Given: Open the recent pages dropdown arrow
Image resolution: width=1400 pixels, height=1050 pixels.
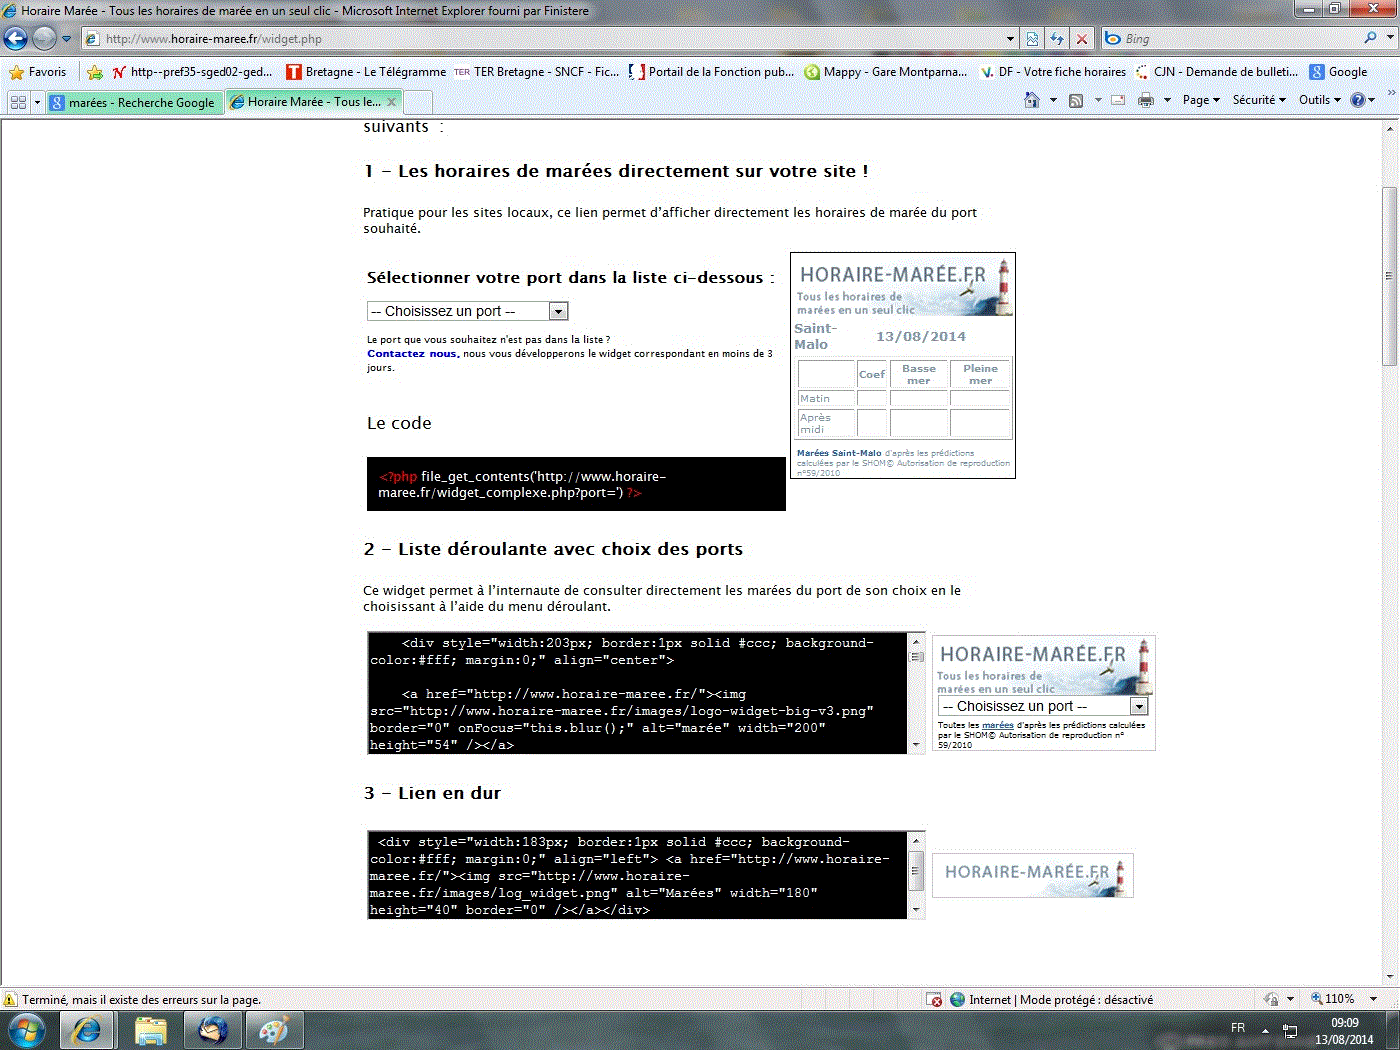Looking at the screenshot, I should tap(67, 39).
